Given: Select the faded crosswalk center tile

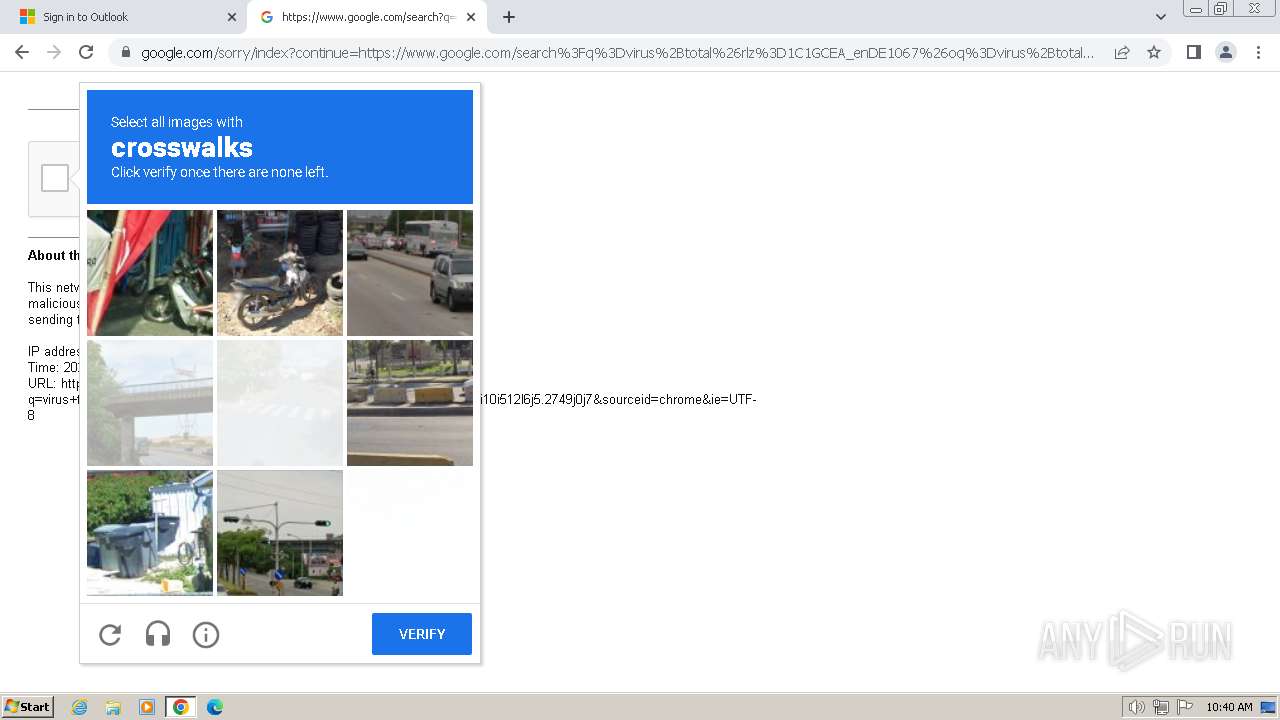Looking at the screenshot, I should (x=280, y=403).
